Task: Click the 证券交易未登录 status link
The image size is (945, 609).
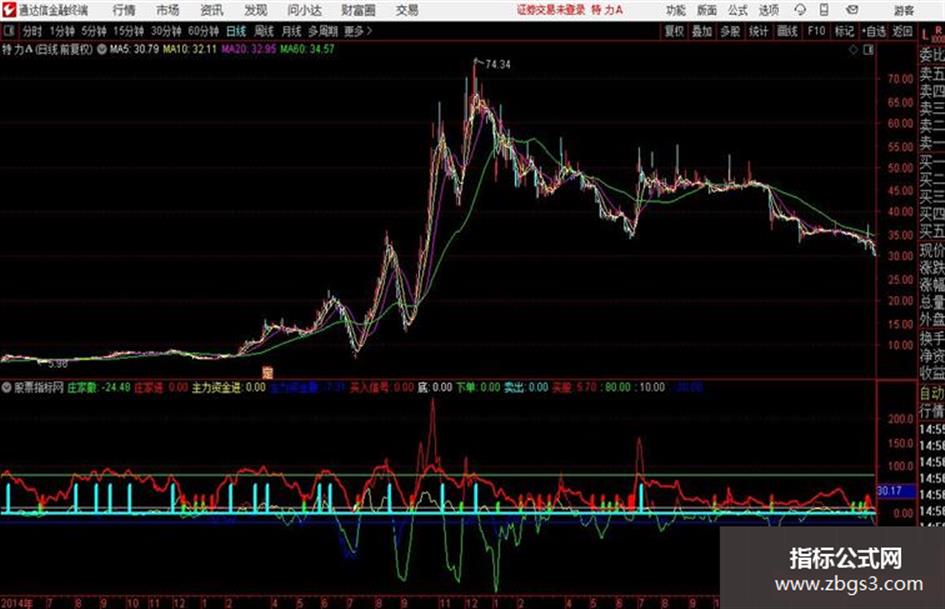Action: 551,10
